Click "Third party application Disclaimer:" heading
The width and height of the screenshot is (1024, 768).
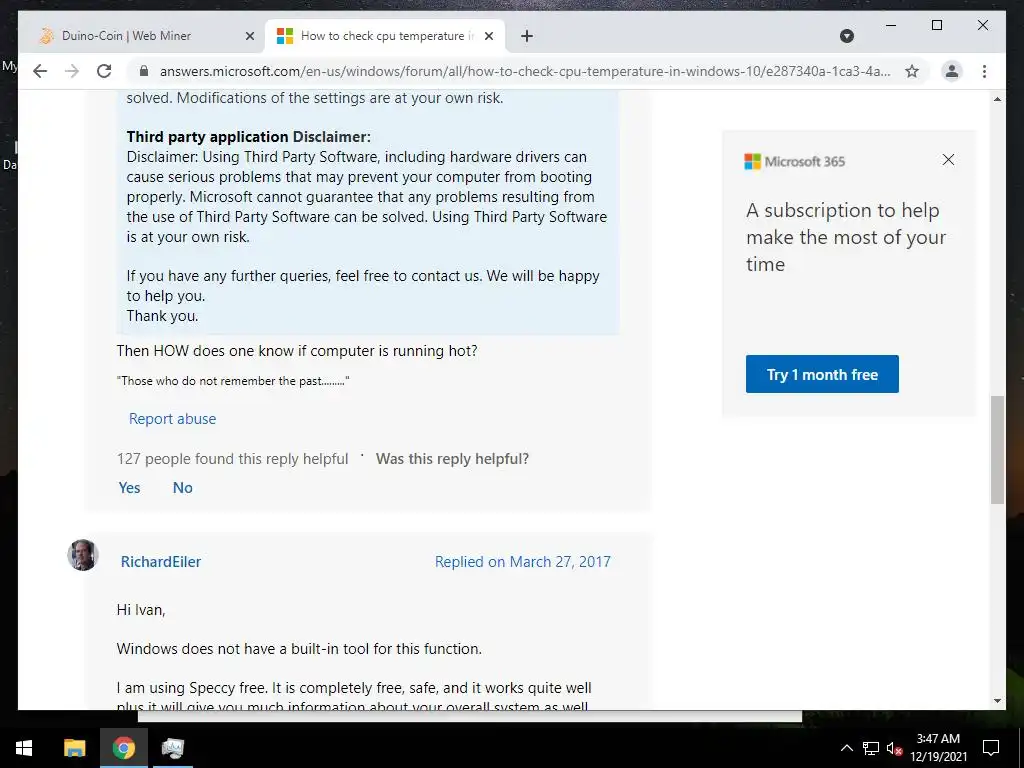249,136
